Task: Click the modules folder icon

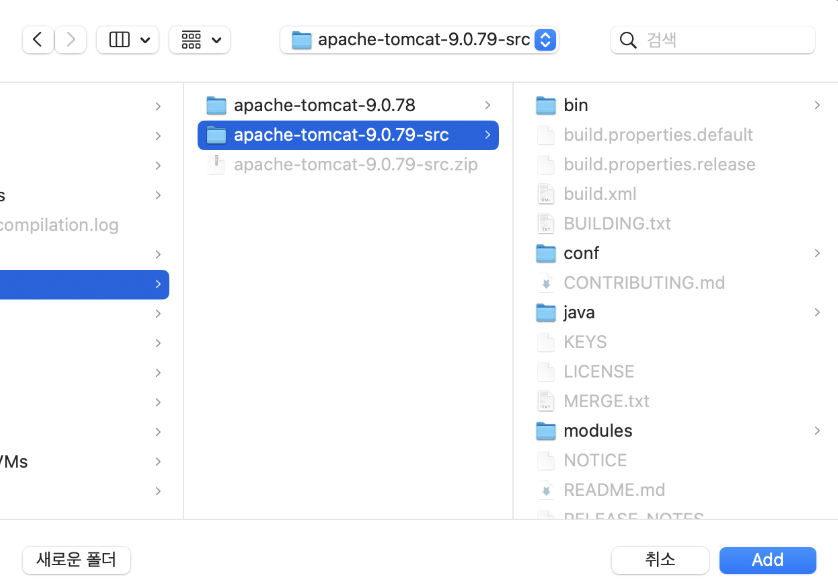Action: click(x=546, y=431)
